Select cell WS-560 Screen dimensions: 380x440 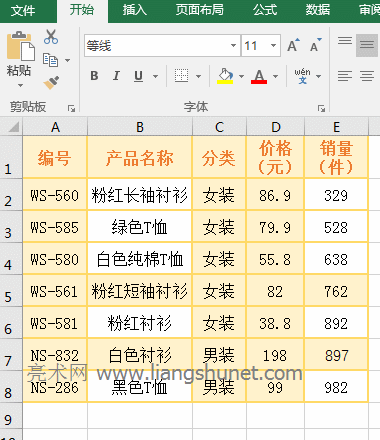pos(55,195)
